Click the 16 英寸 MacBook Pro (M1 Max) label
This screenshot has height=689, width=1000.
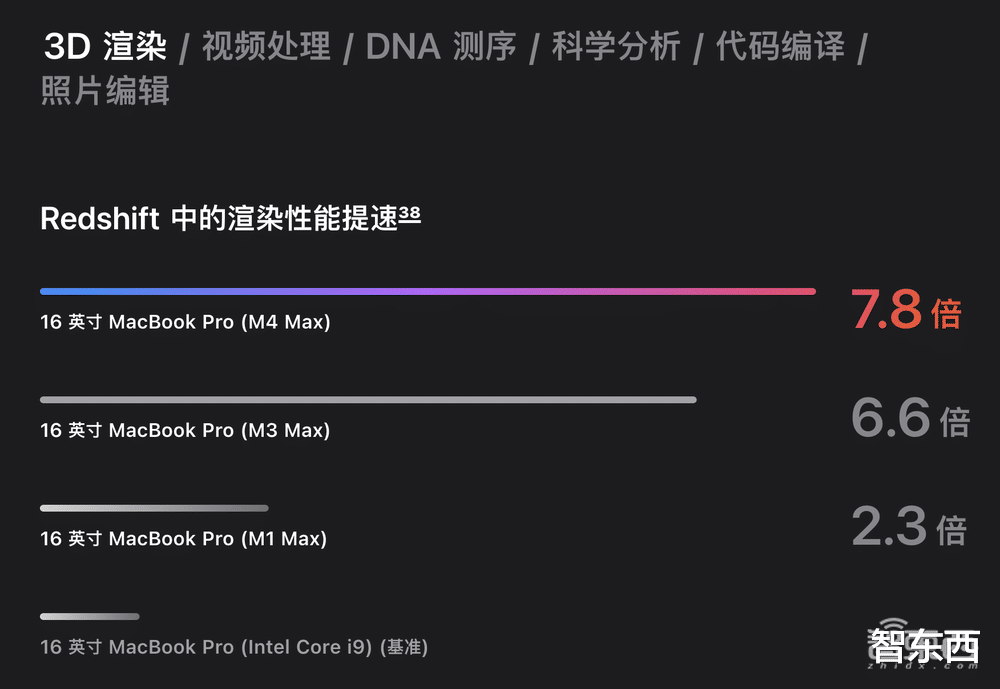[x=184, y=539]
